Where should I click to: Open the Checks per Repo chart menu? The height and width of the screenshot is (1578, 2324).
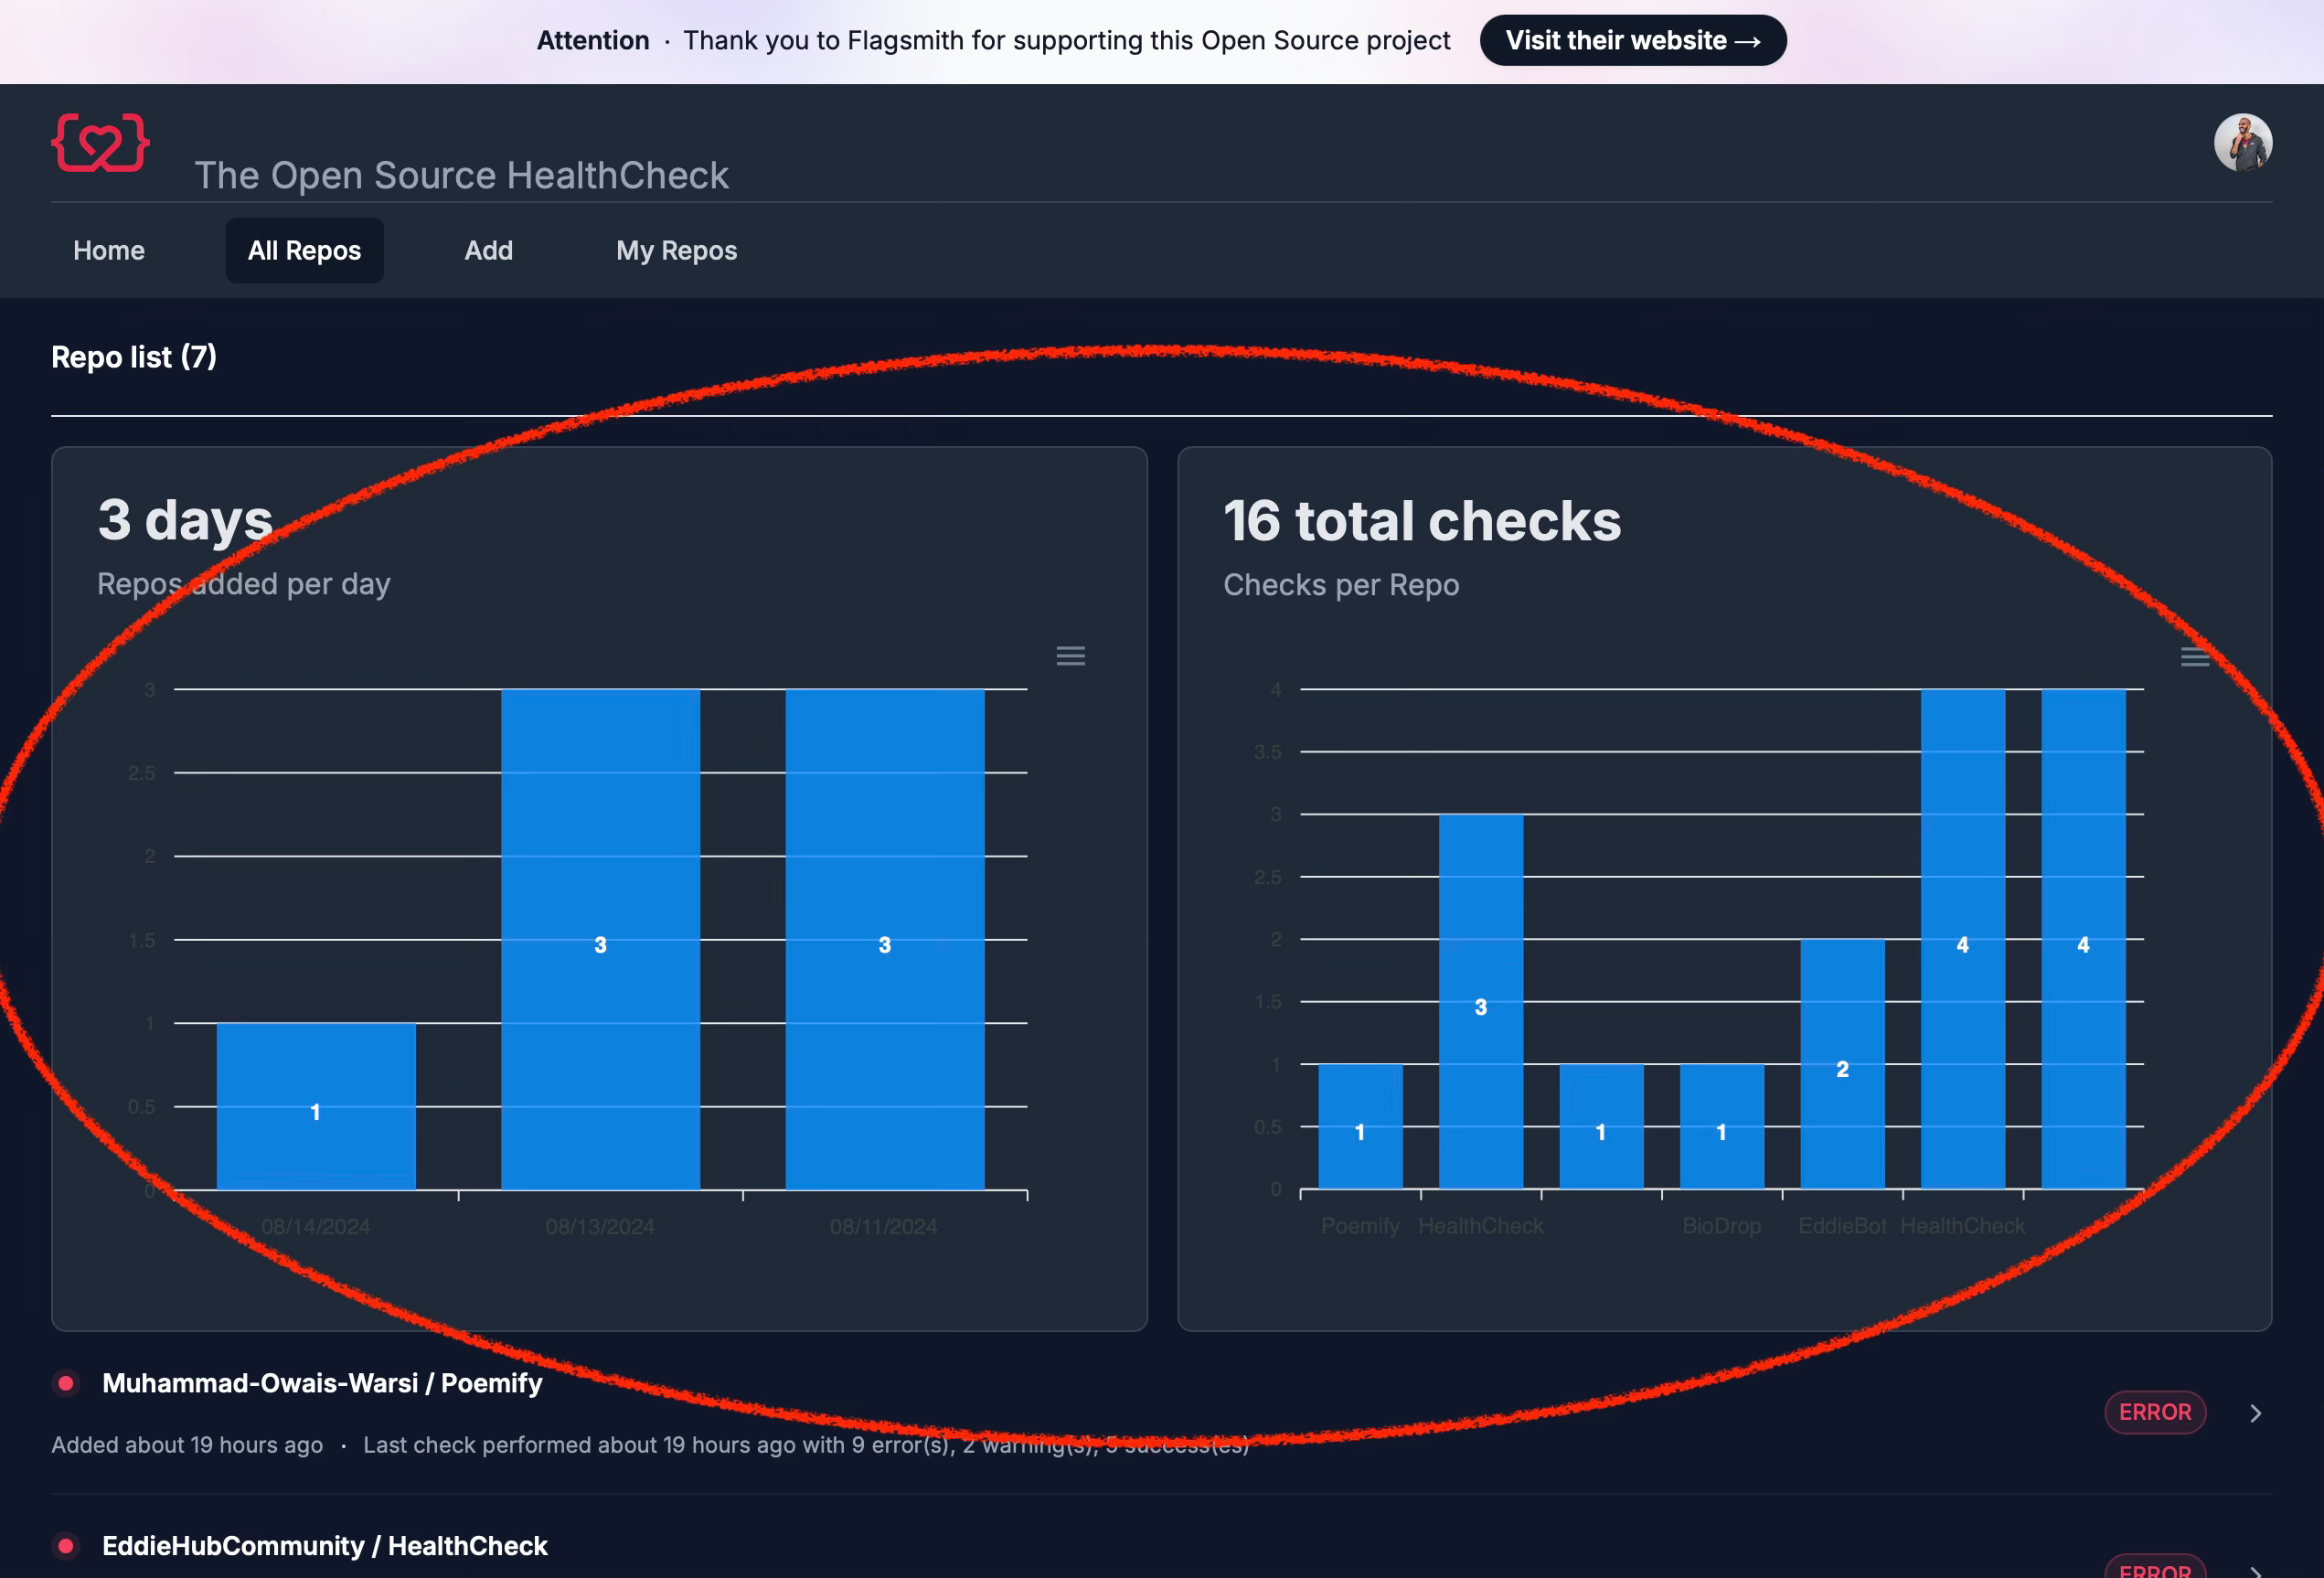2194,656
